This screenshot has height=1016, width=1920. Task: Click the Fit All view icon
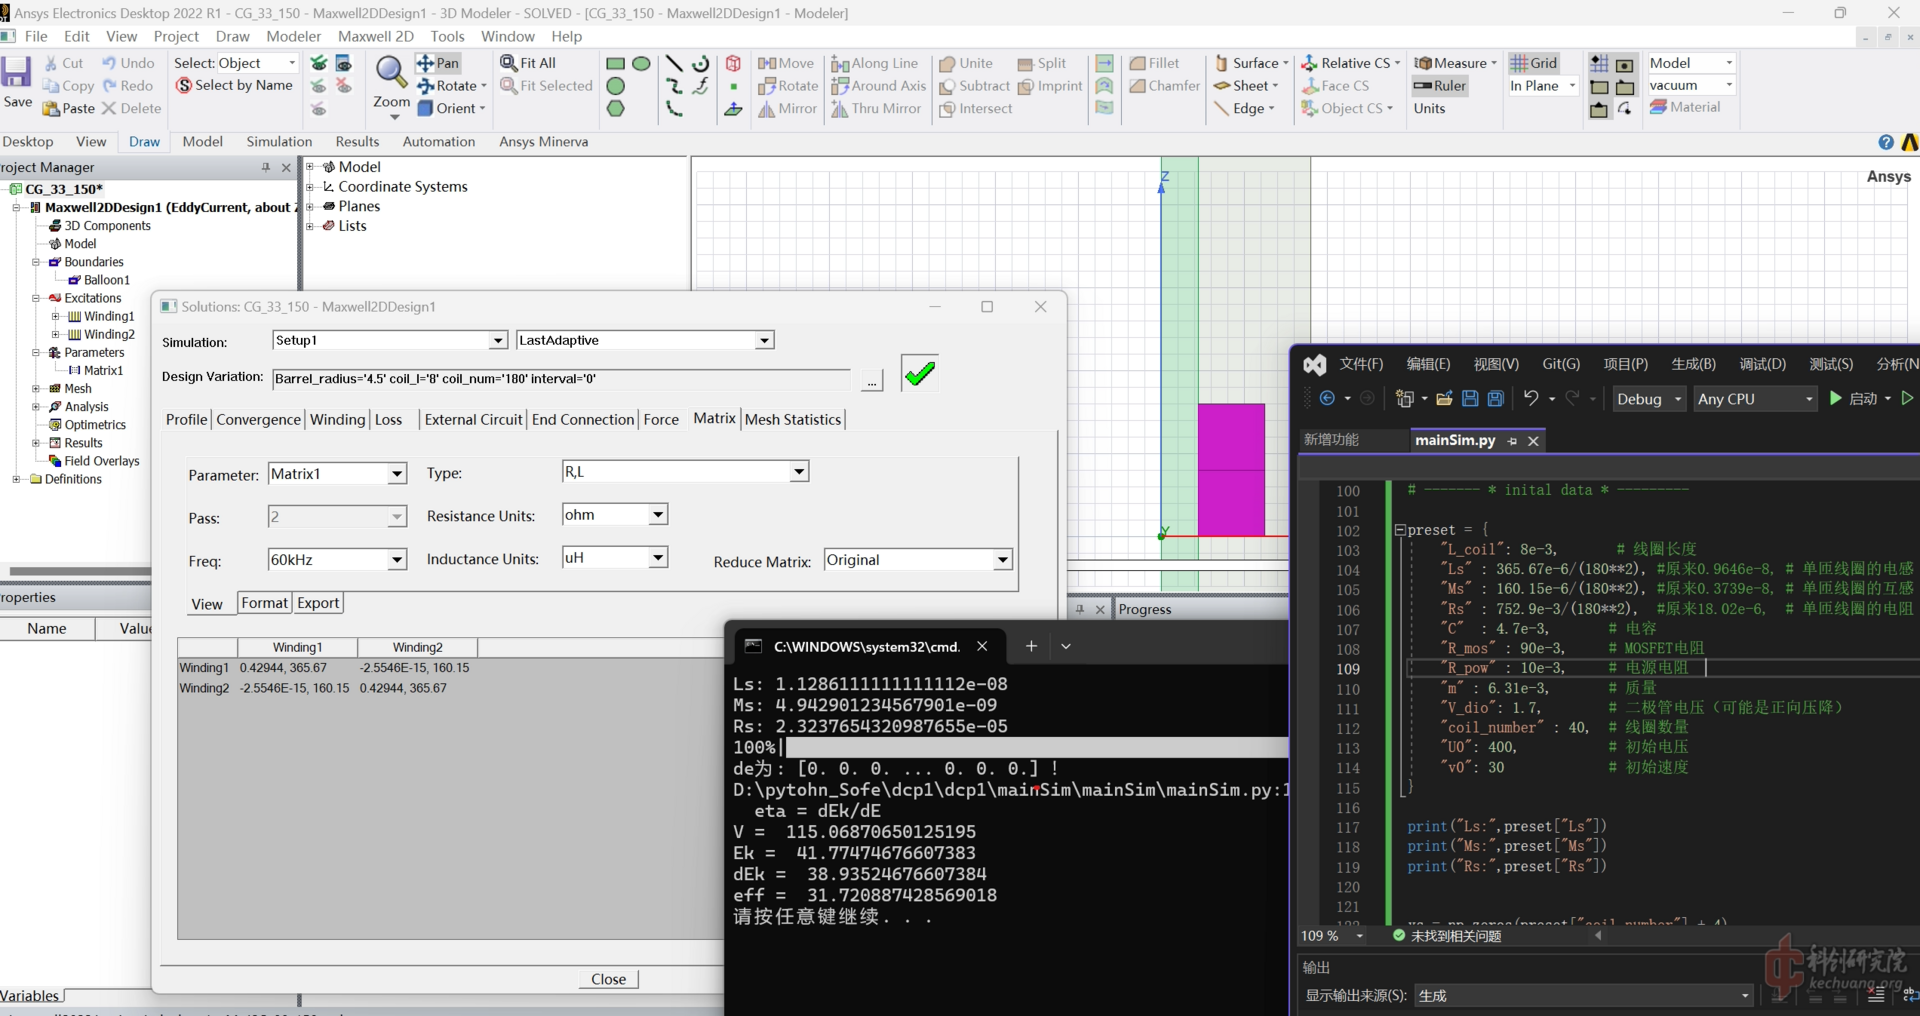click(x=528, y=63)
